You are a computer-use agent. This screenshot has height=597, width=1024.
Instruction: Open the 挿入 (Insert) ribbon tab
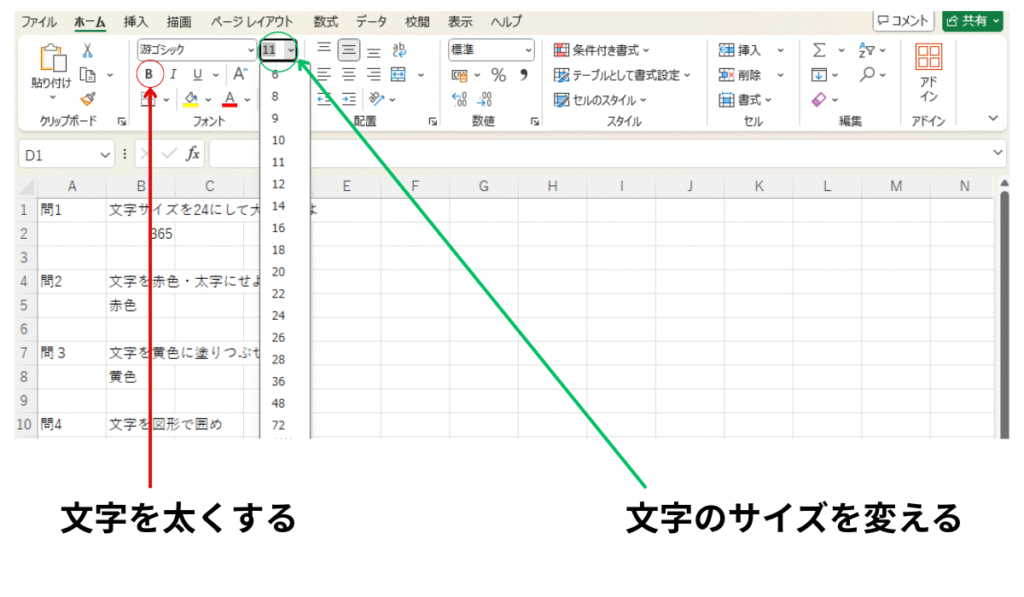pos(136,21)
